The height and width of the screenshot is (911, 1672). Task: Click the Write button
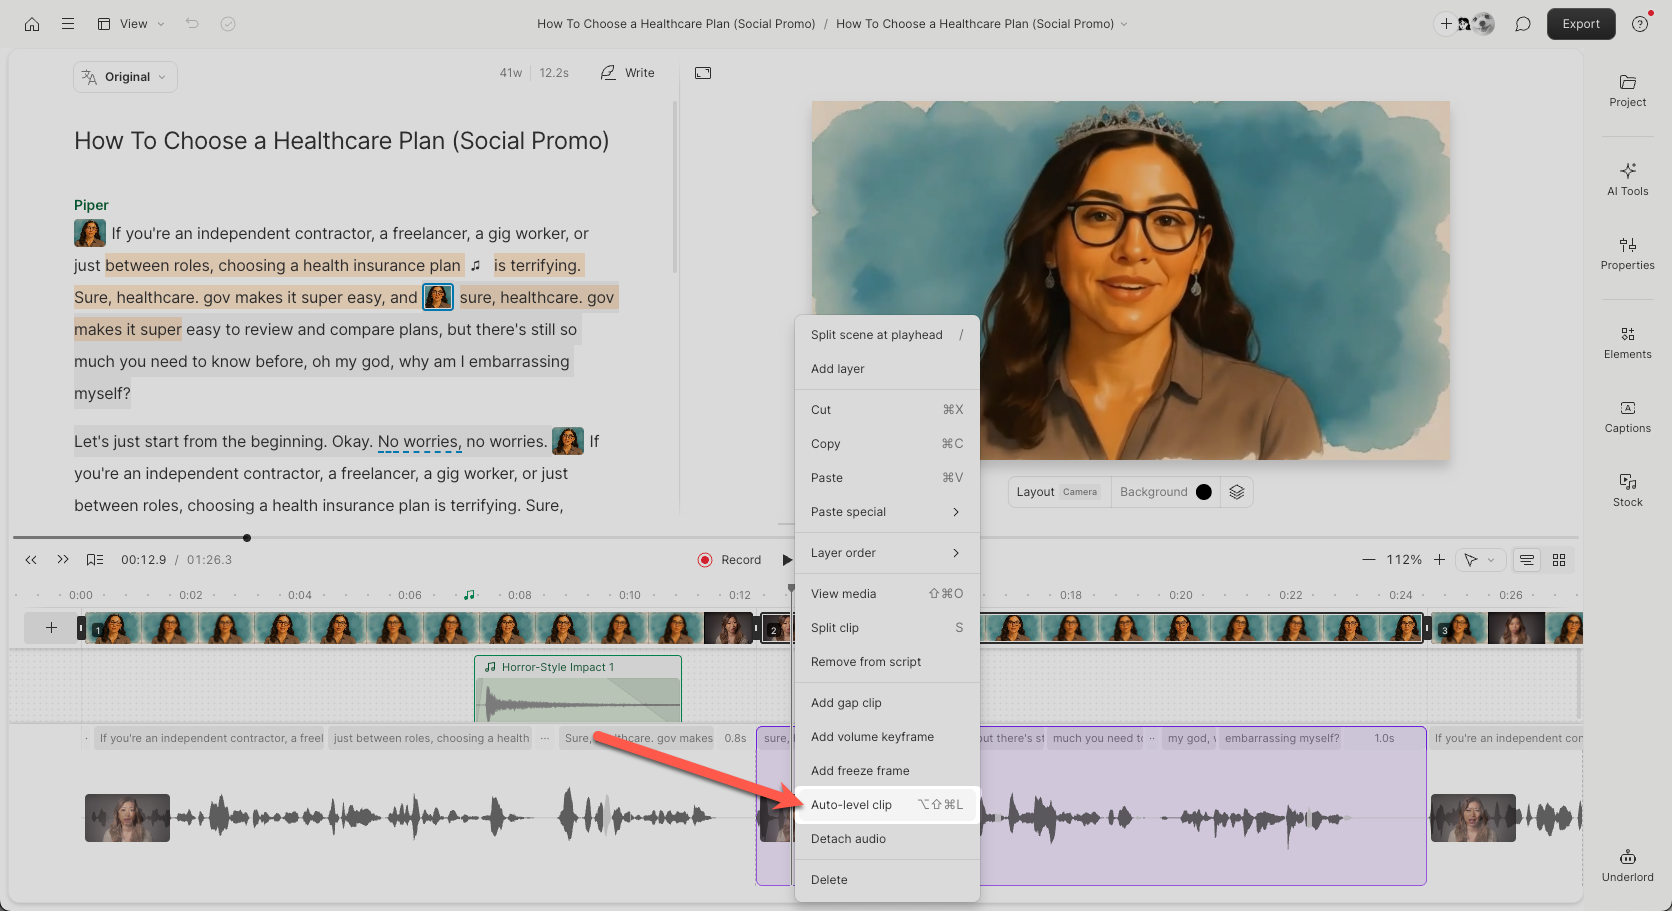click(628, 73)
